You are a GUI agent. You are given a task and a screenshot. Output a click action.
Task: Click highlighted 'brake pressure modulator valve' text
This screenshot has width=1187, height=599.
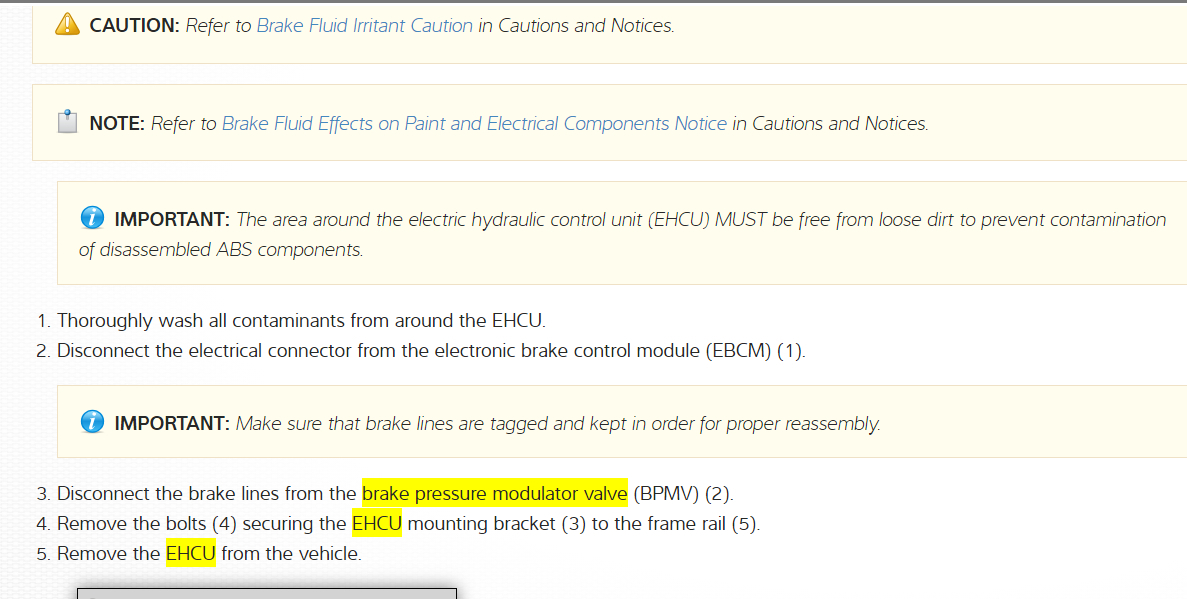click(494, 493)
